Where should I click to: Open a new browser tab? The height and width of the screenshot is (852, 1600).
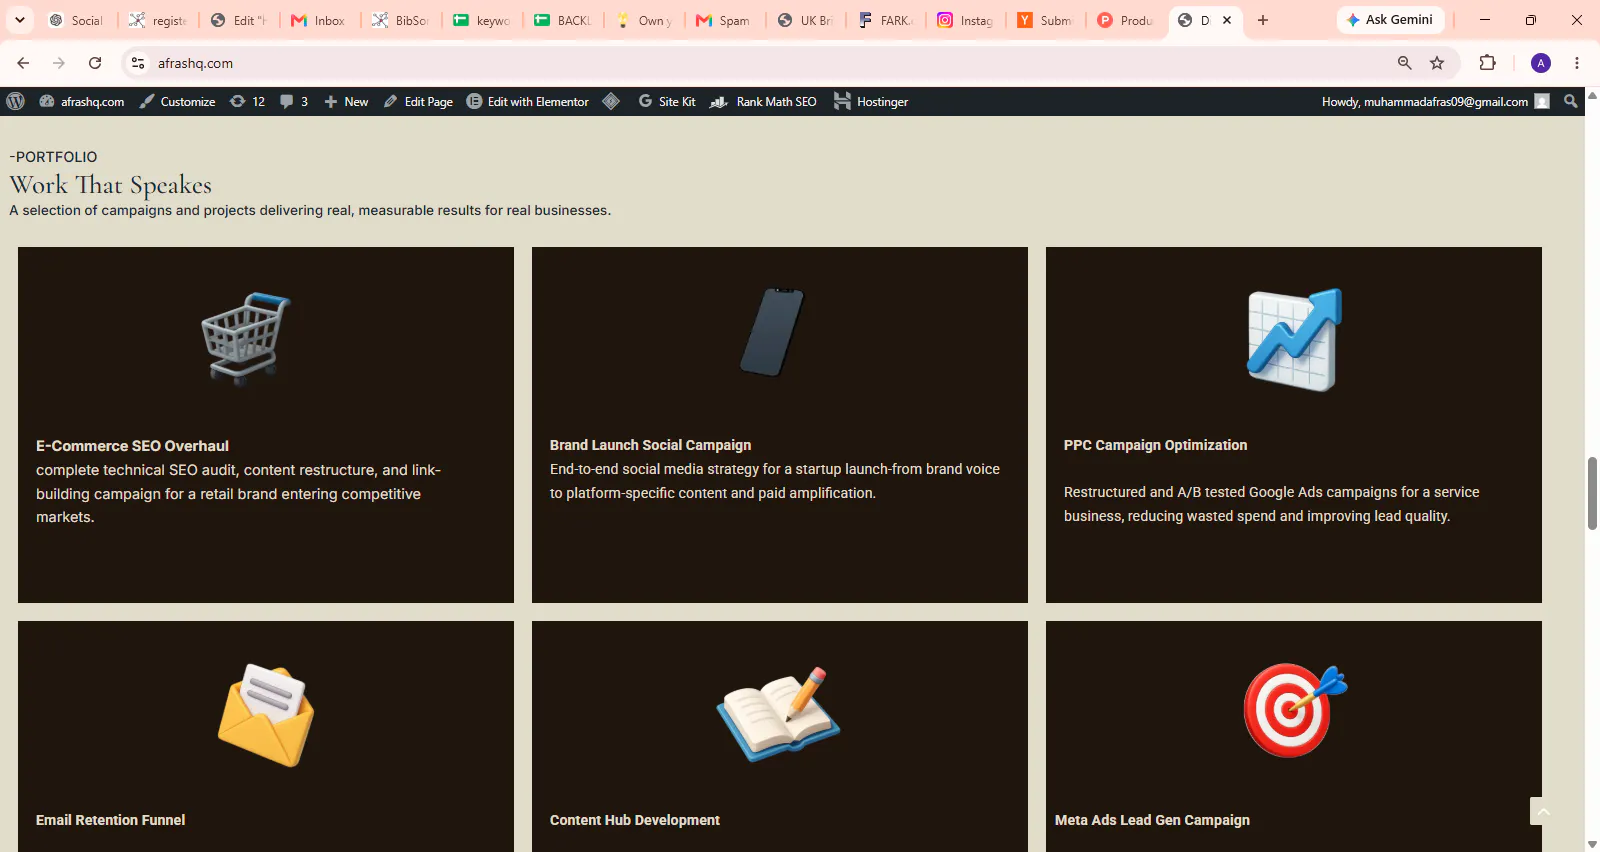(1263, 20)
